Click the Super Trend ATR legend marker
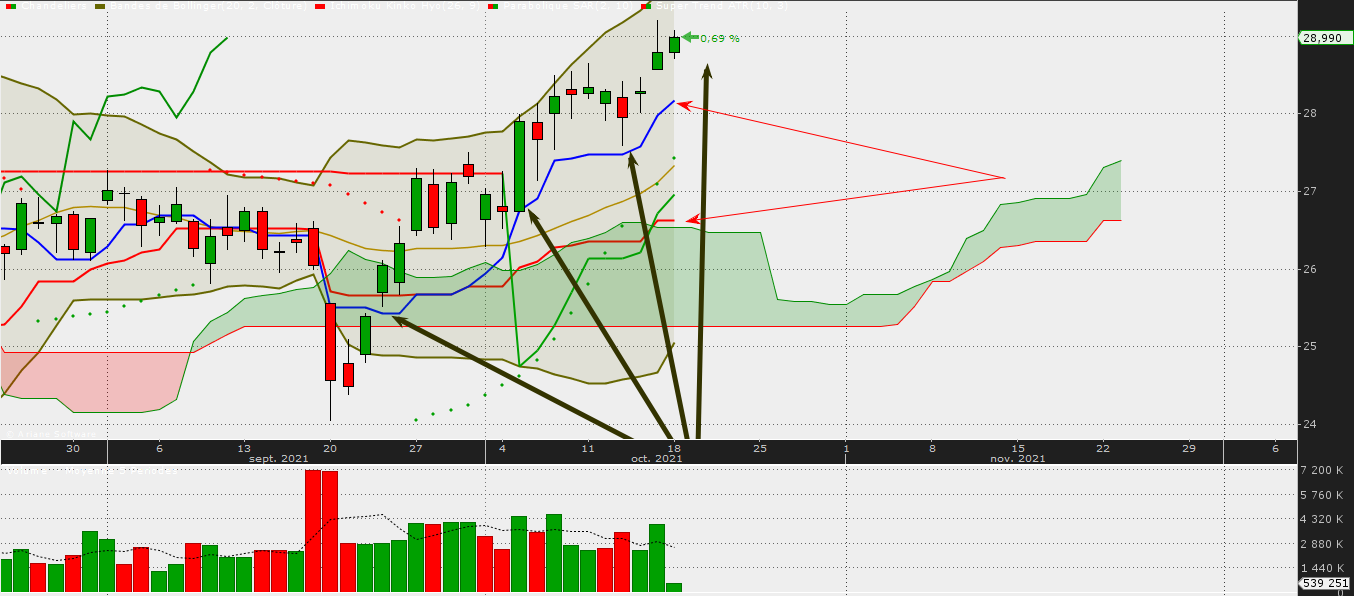1354x596 pixels. point(646,6)
